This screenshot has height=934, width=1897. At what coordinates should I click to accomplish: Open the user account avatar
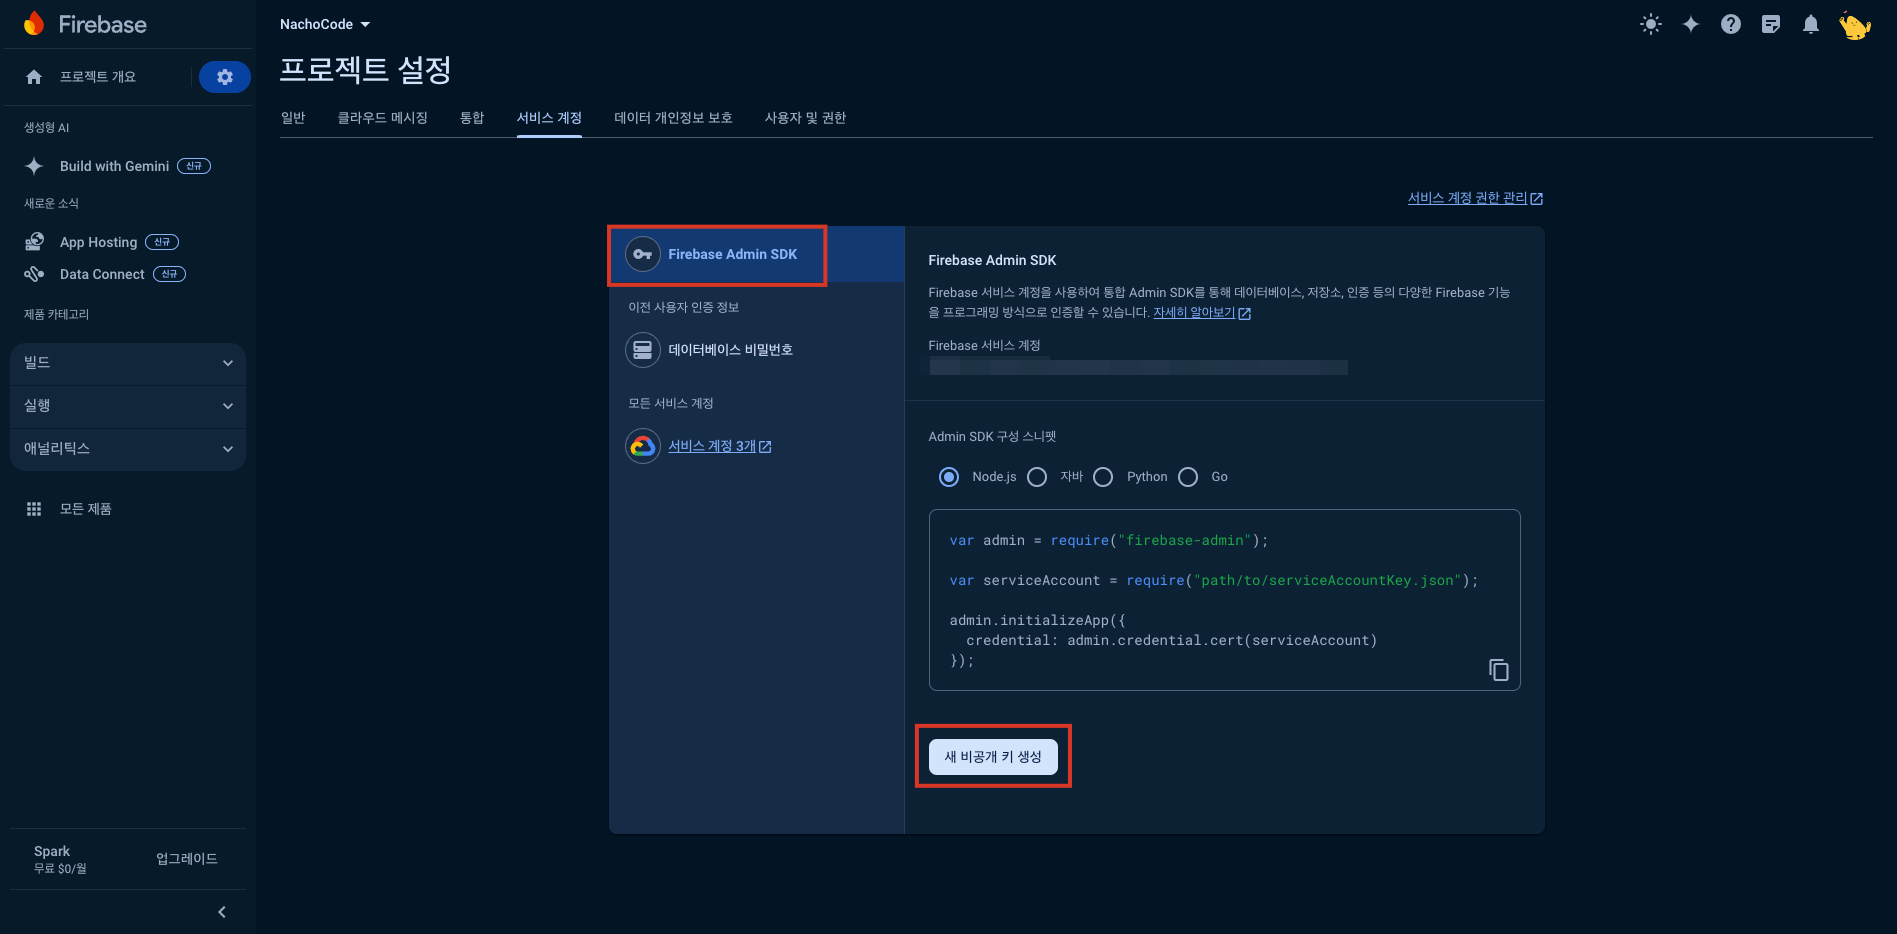[x=1855, y=25]
